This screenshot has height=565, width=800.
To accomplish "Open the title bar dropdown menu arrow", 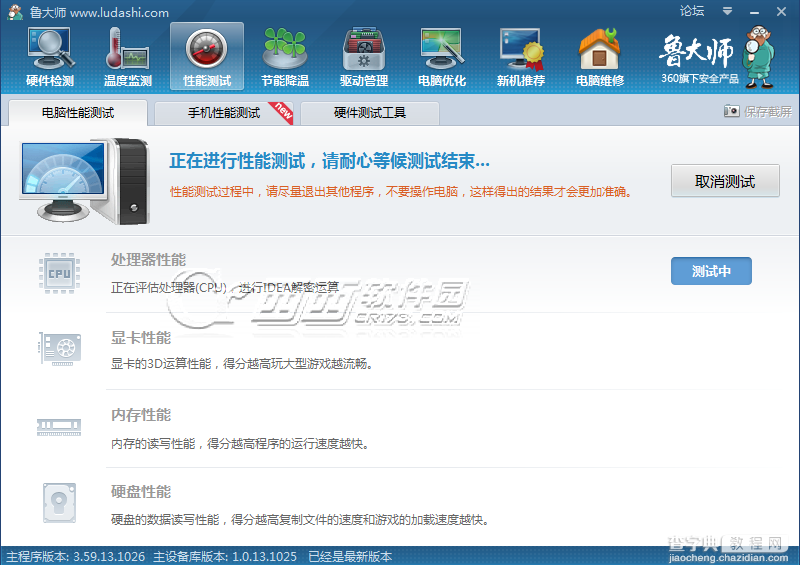I will (728, 11).
